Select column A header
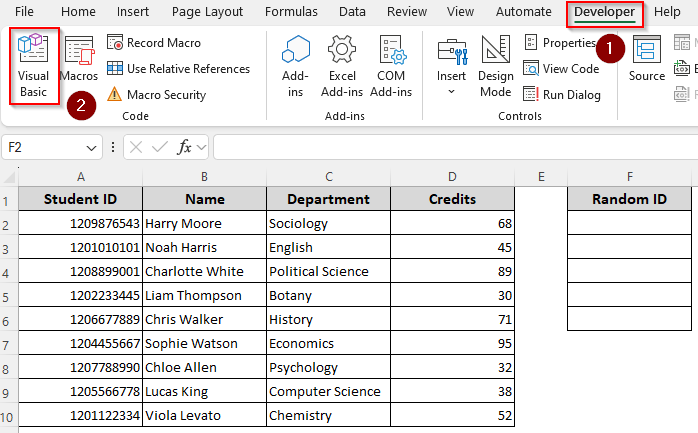Screen dimensions: 698x433 [81, 177]
